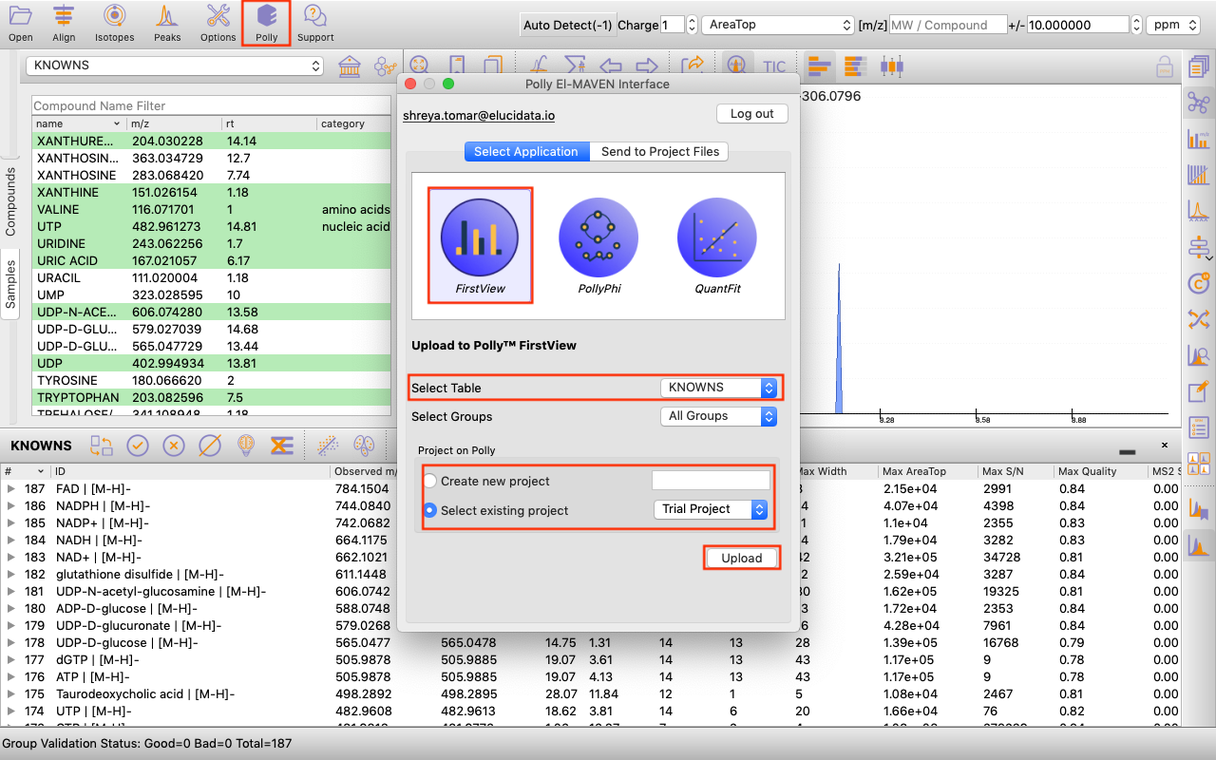1216x760 pixels.
Task: Click the Upload button
Action: (x=742, y=558)
